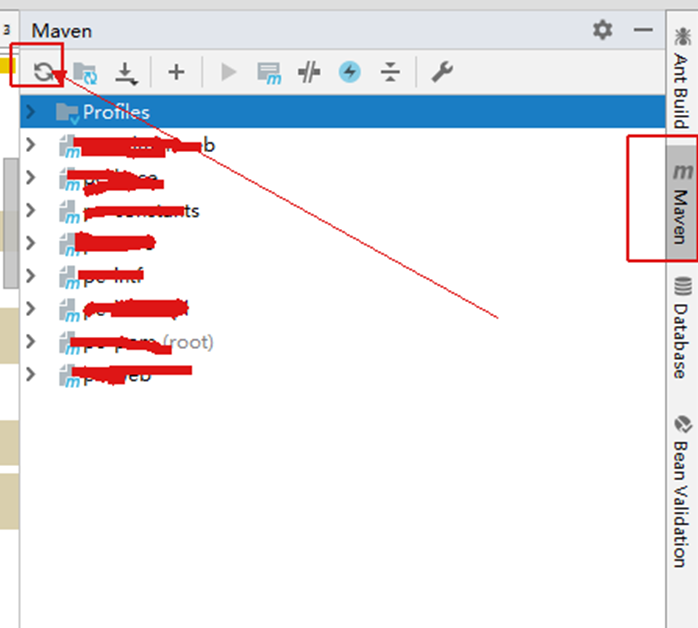Expand the (root) module node
Viewport: 698px width, 628px height.
(x=30, y=341)
